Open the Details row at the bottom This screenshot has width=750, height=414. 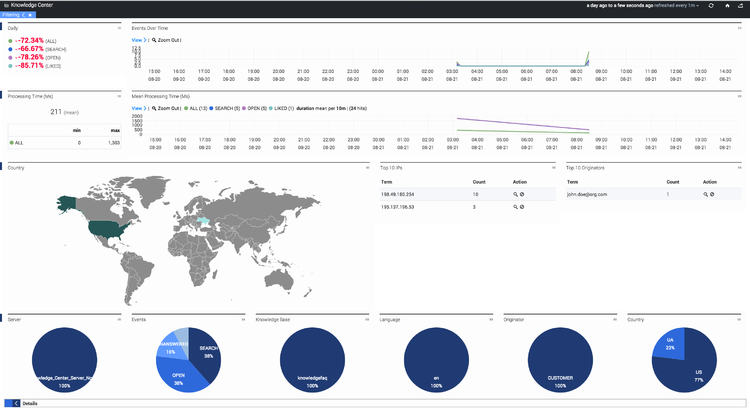[x=30, y=403]
